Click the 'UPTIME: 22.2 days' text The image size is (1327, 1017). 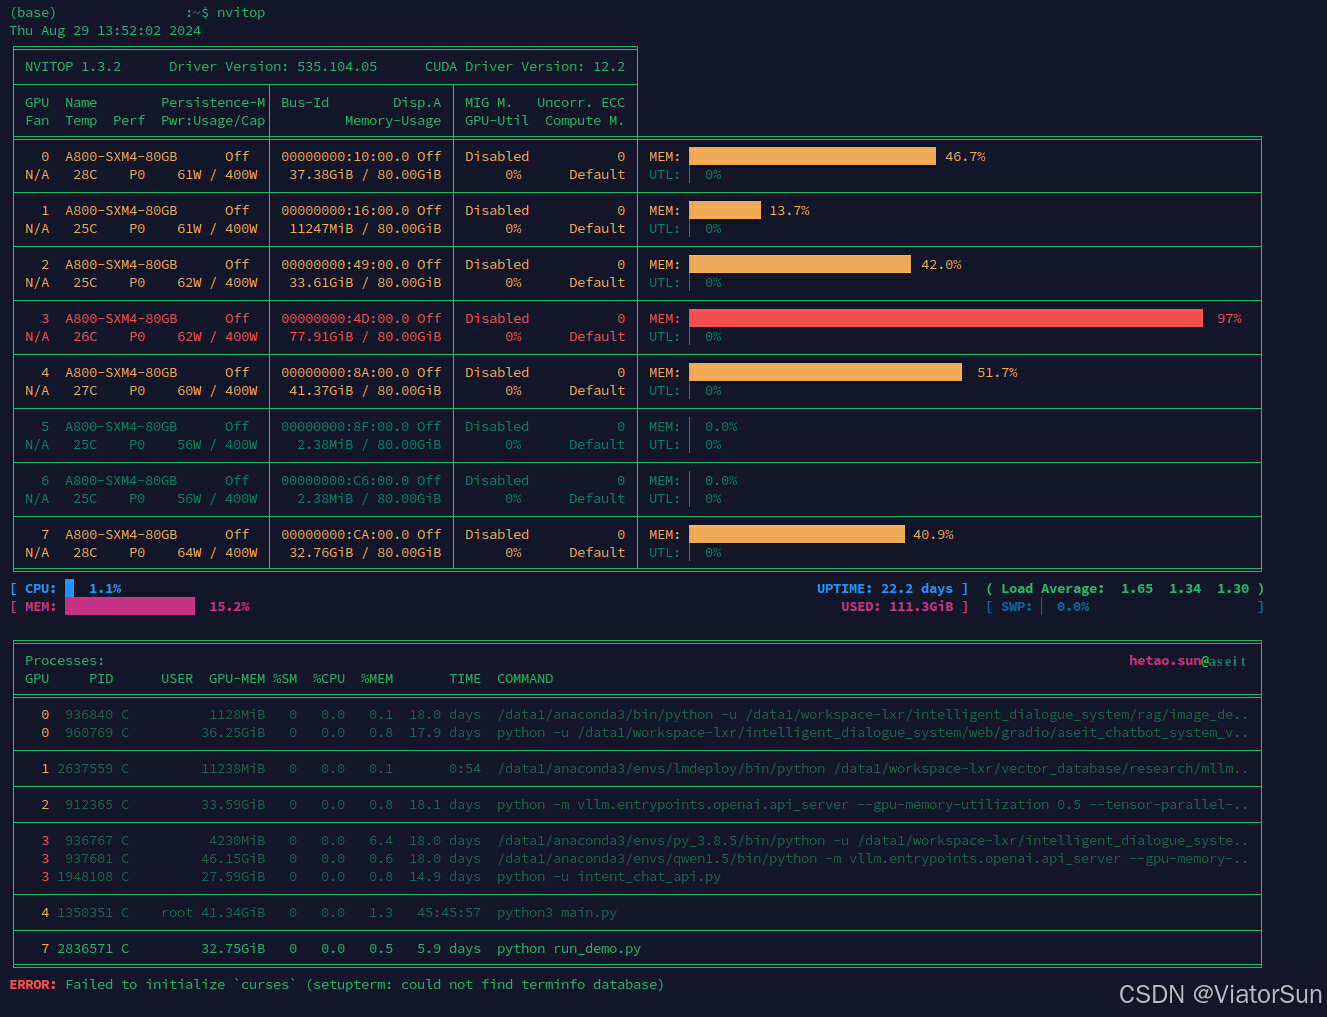pyautogui.click(x=885, y=589)
